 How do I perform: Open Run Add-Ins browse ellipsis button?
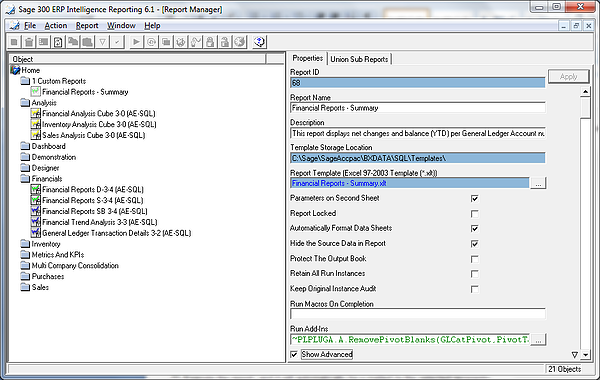pos(538,339)
